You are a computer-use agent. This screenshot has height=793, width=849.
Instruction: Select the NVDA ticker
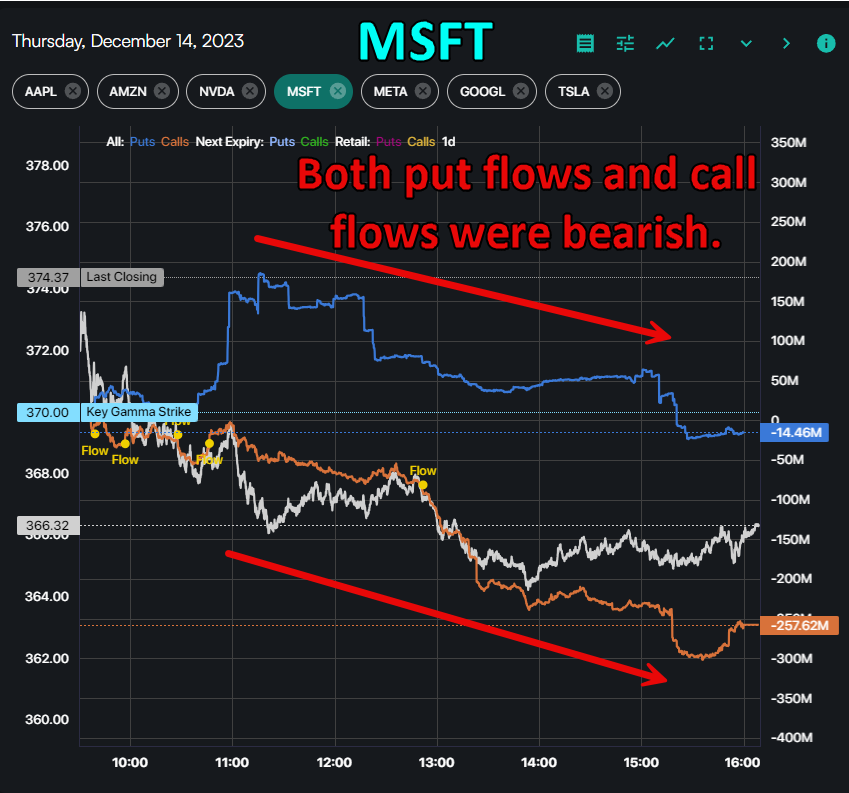217,91
